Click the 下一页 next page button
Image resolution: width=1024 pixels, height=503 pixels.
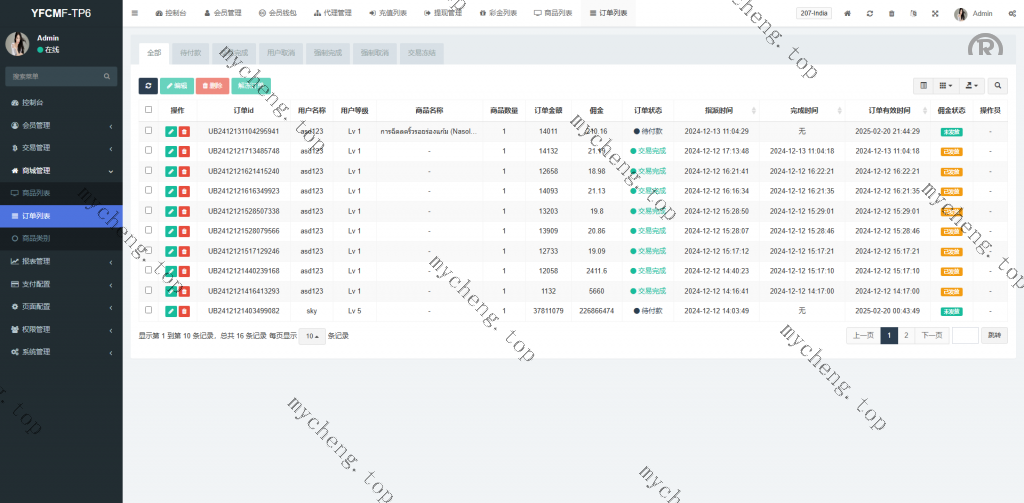coord(932,336)
